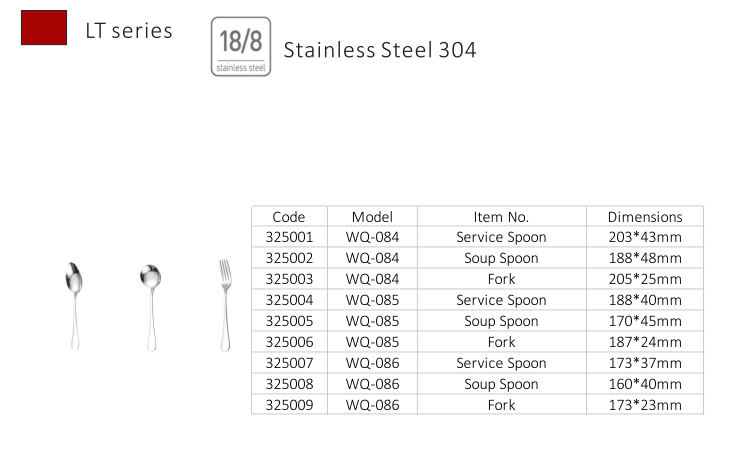
Task: Select the round soup spoon image
Action: 150,307
